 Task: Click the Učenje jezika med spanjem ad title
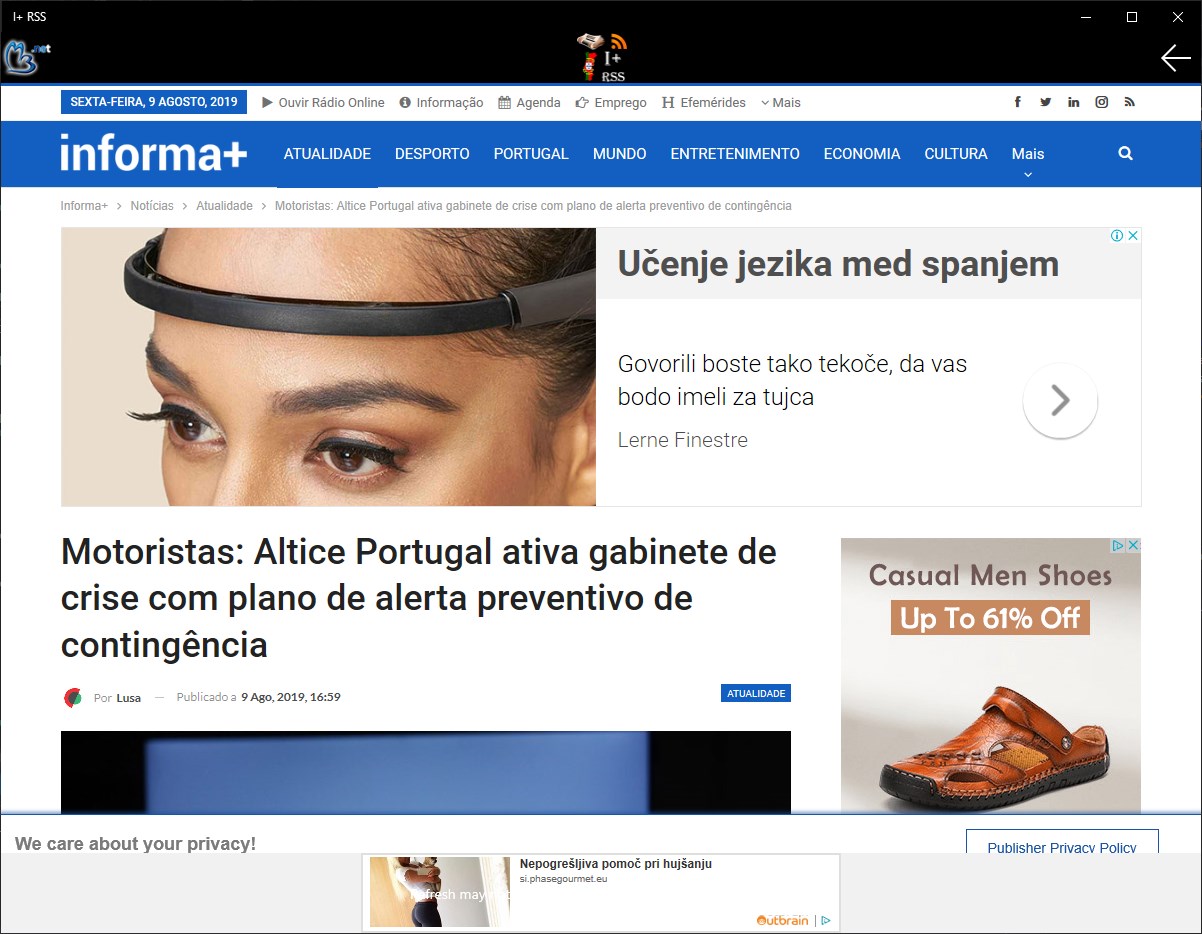[838, 264]
